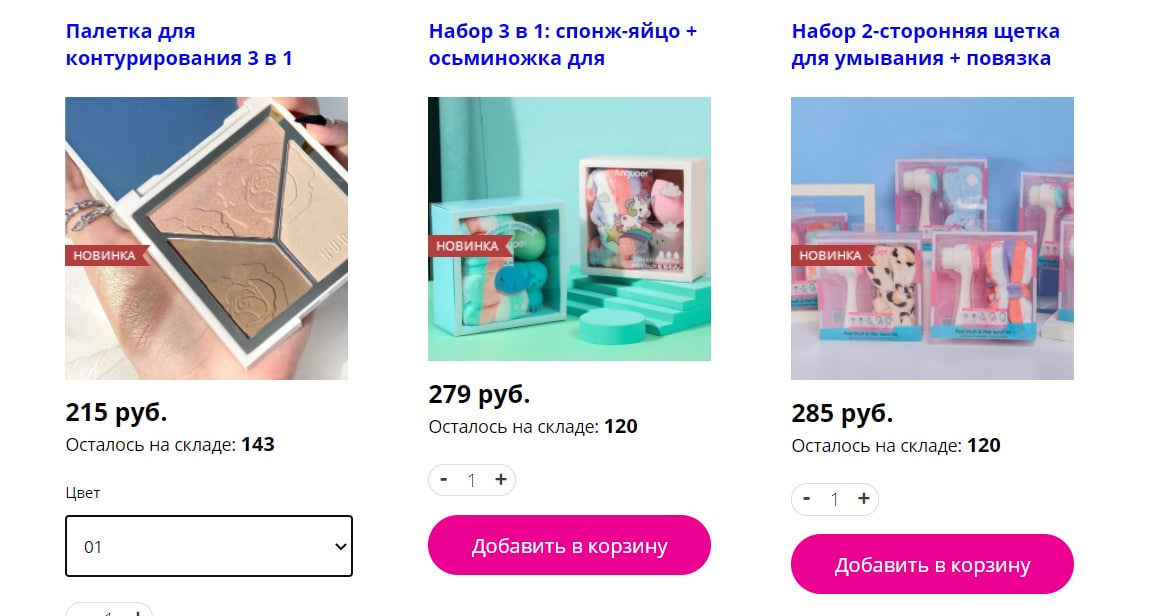The width and height of the screenshot is (1174, 616).
Task: Click НОВИНКА badge on sponge set photo
Action: [x=467, y=246]
